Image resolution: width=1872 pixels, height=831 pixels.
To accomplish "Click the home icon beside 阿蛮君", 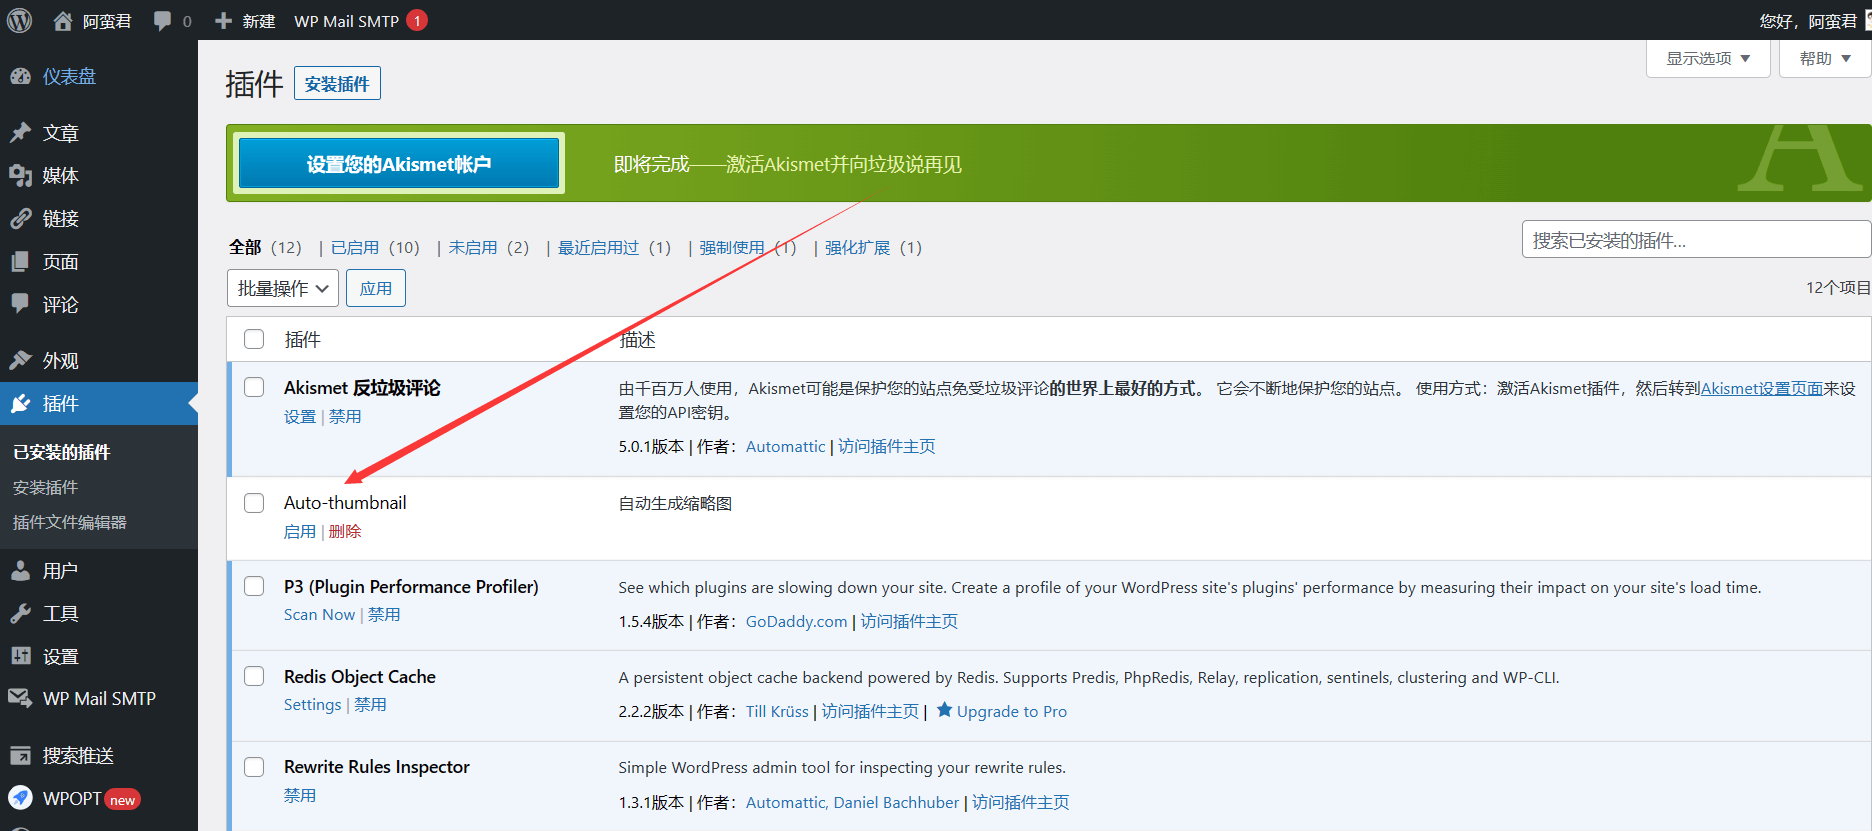I will coord(63,21).
